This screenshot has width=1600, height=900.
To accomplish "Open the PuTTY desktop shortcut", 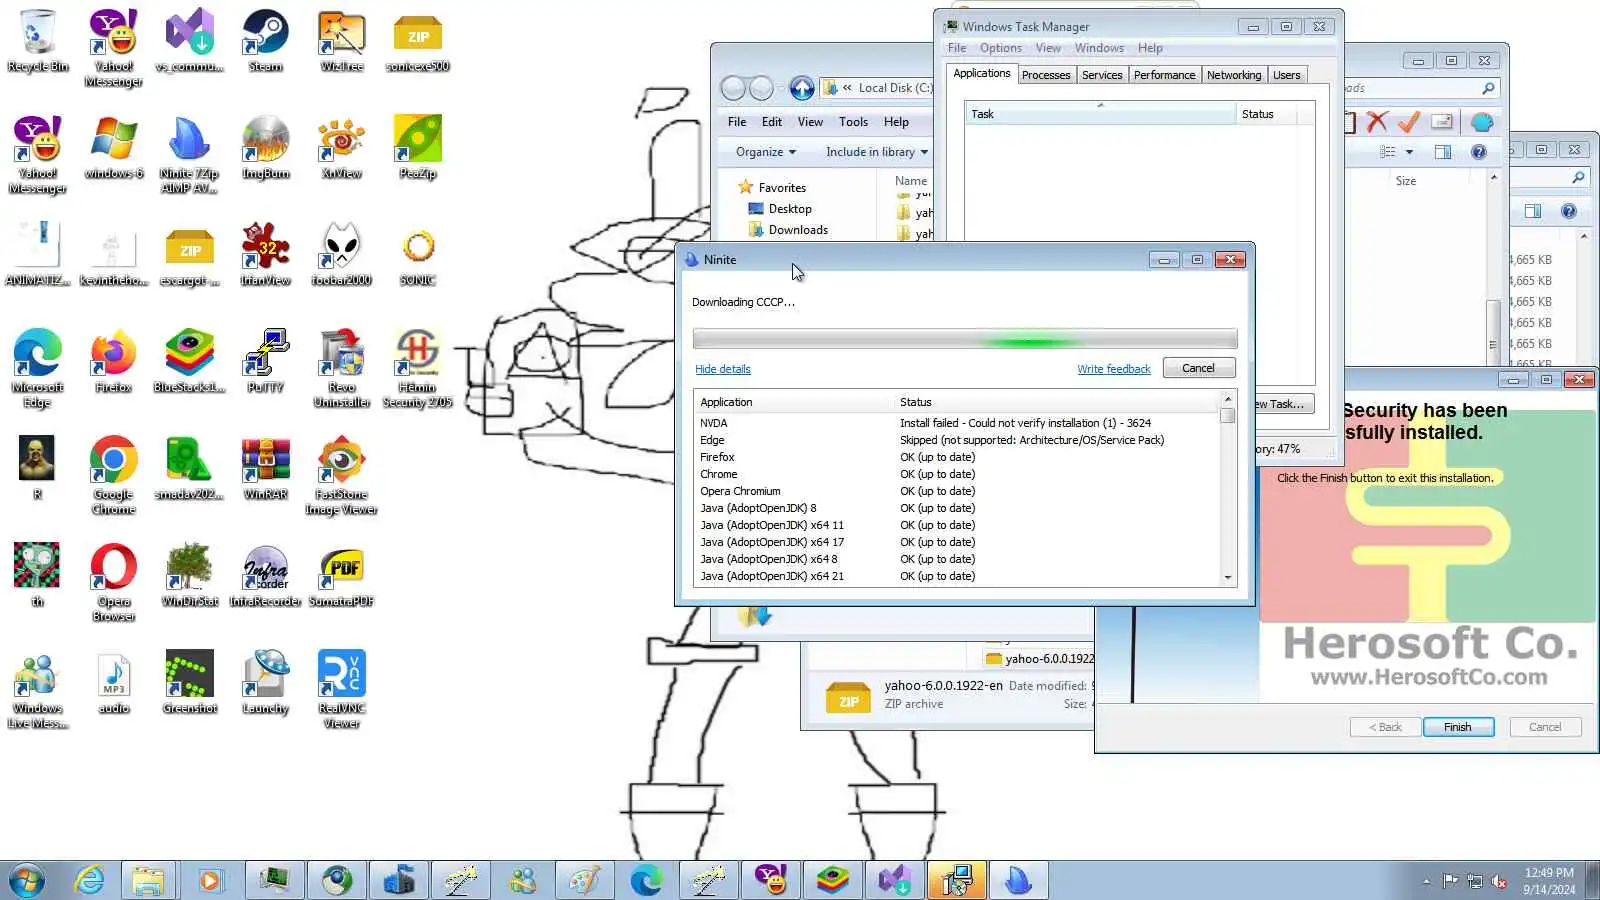I will pos(265,362).
